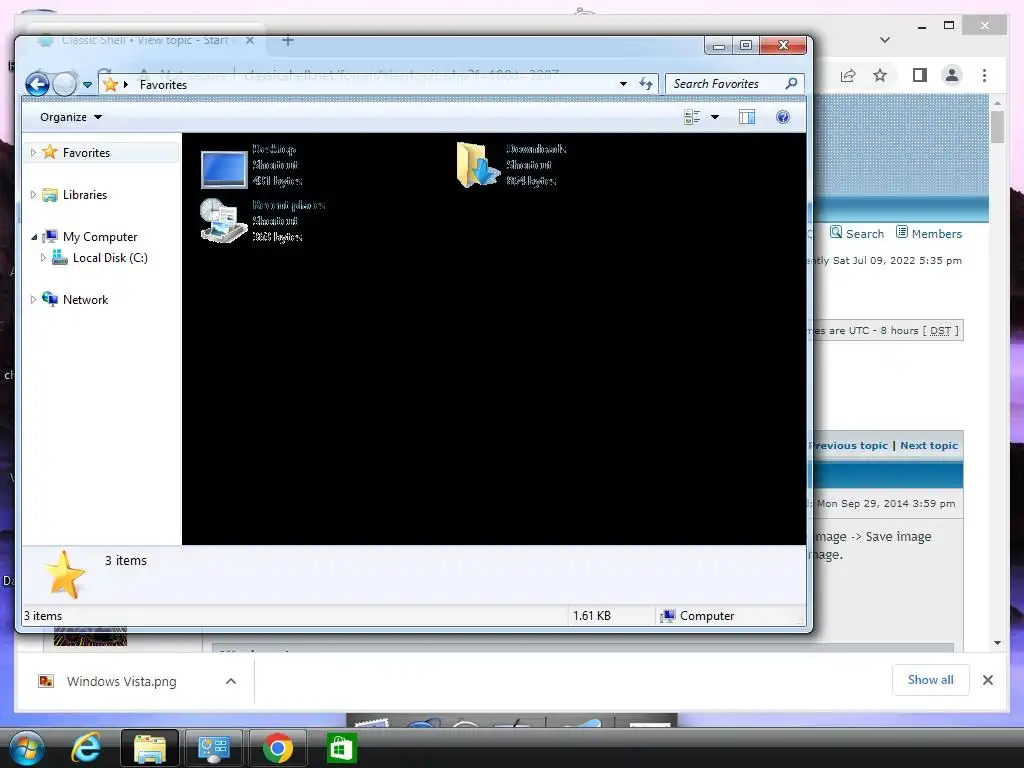Screen dimensions: 1024x768
Task: Select the Downloads folder shortcut icon
Action: [478, 165]
